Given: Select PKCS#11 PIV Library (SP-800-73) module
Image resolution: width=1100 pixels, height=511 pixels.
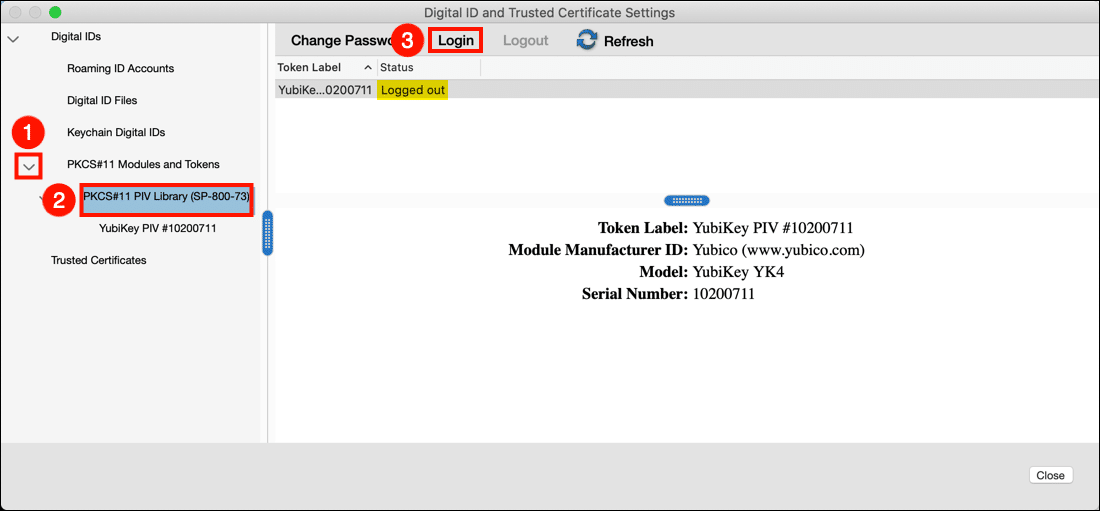Looking at the screenshot, I should (x=166, y=197).
